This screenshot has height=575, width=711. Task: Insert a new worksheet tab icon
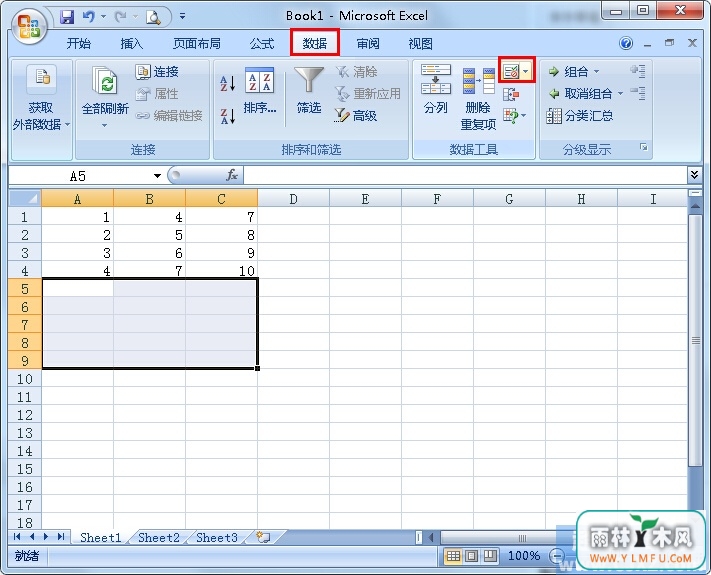point(263,537)
